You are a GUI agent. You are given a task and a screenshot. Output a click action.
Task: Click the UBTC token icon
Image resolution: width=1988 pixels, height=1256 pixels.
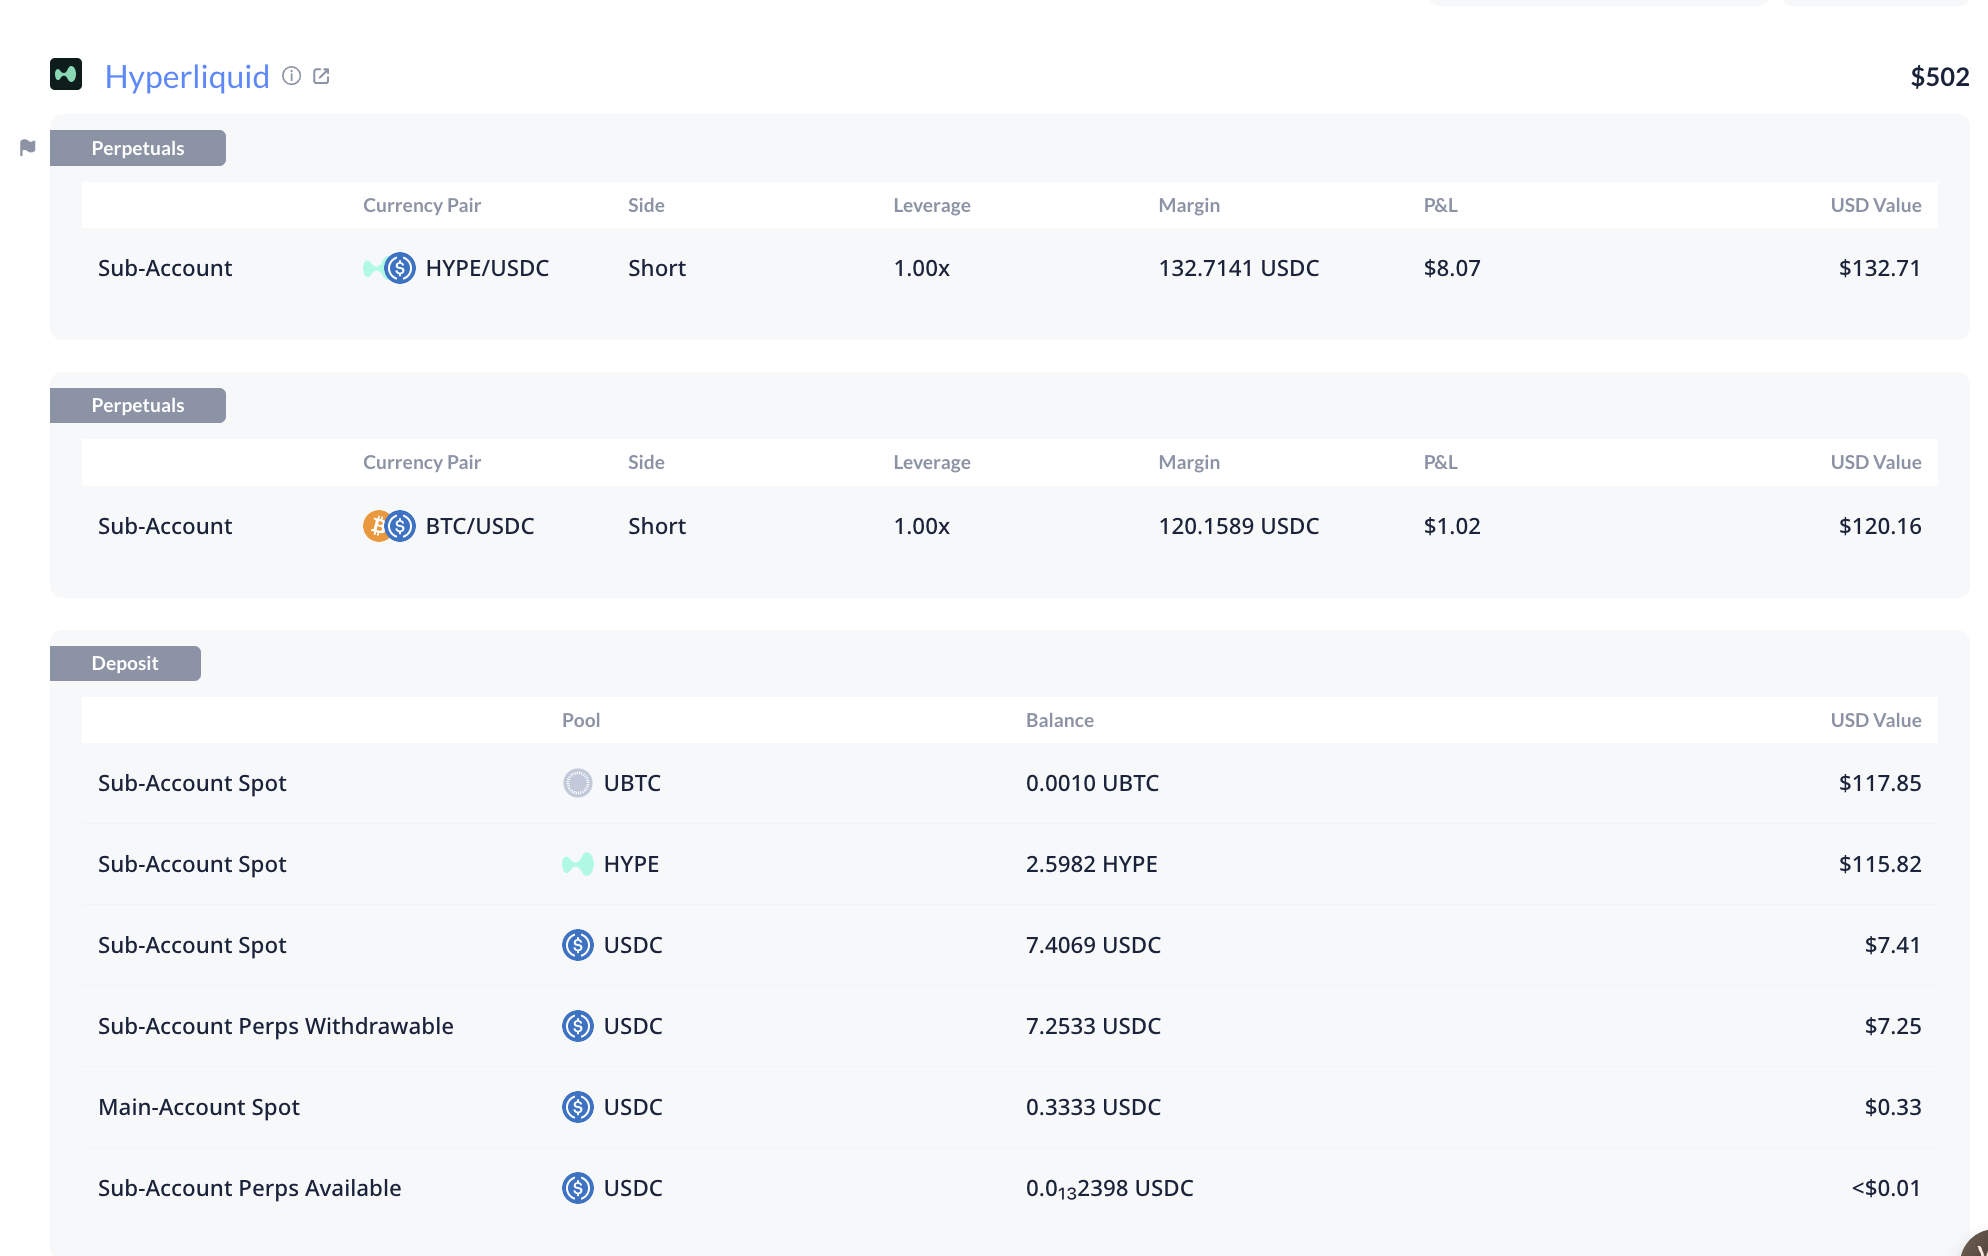577,783
